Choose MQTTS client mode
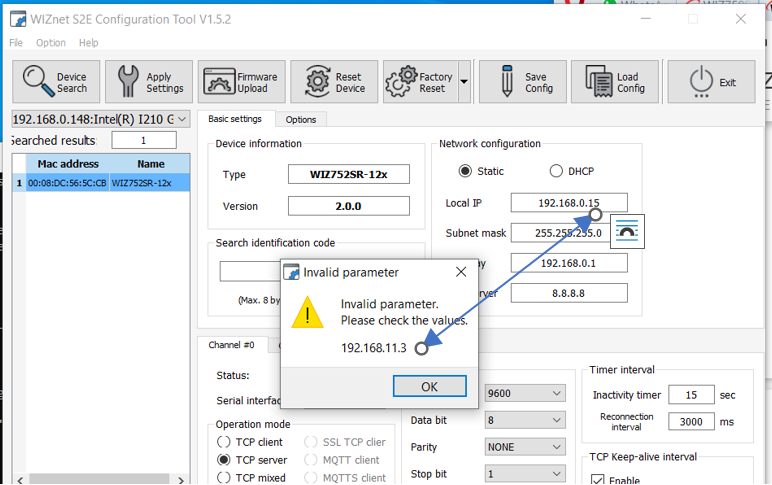Screen dimensions: 772x485 click(311, 478)
